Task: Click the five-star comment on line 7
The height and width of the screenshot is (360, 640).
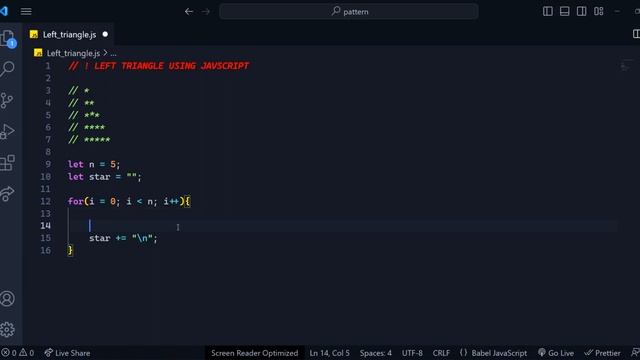Action: pyautogui.click(x=89, y=140)
